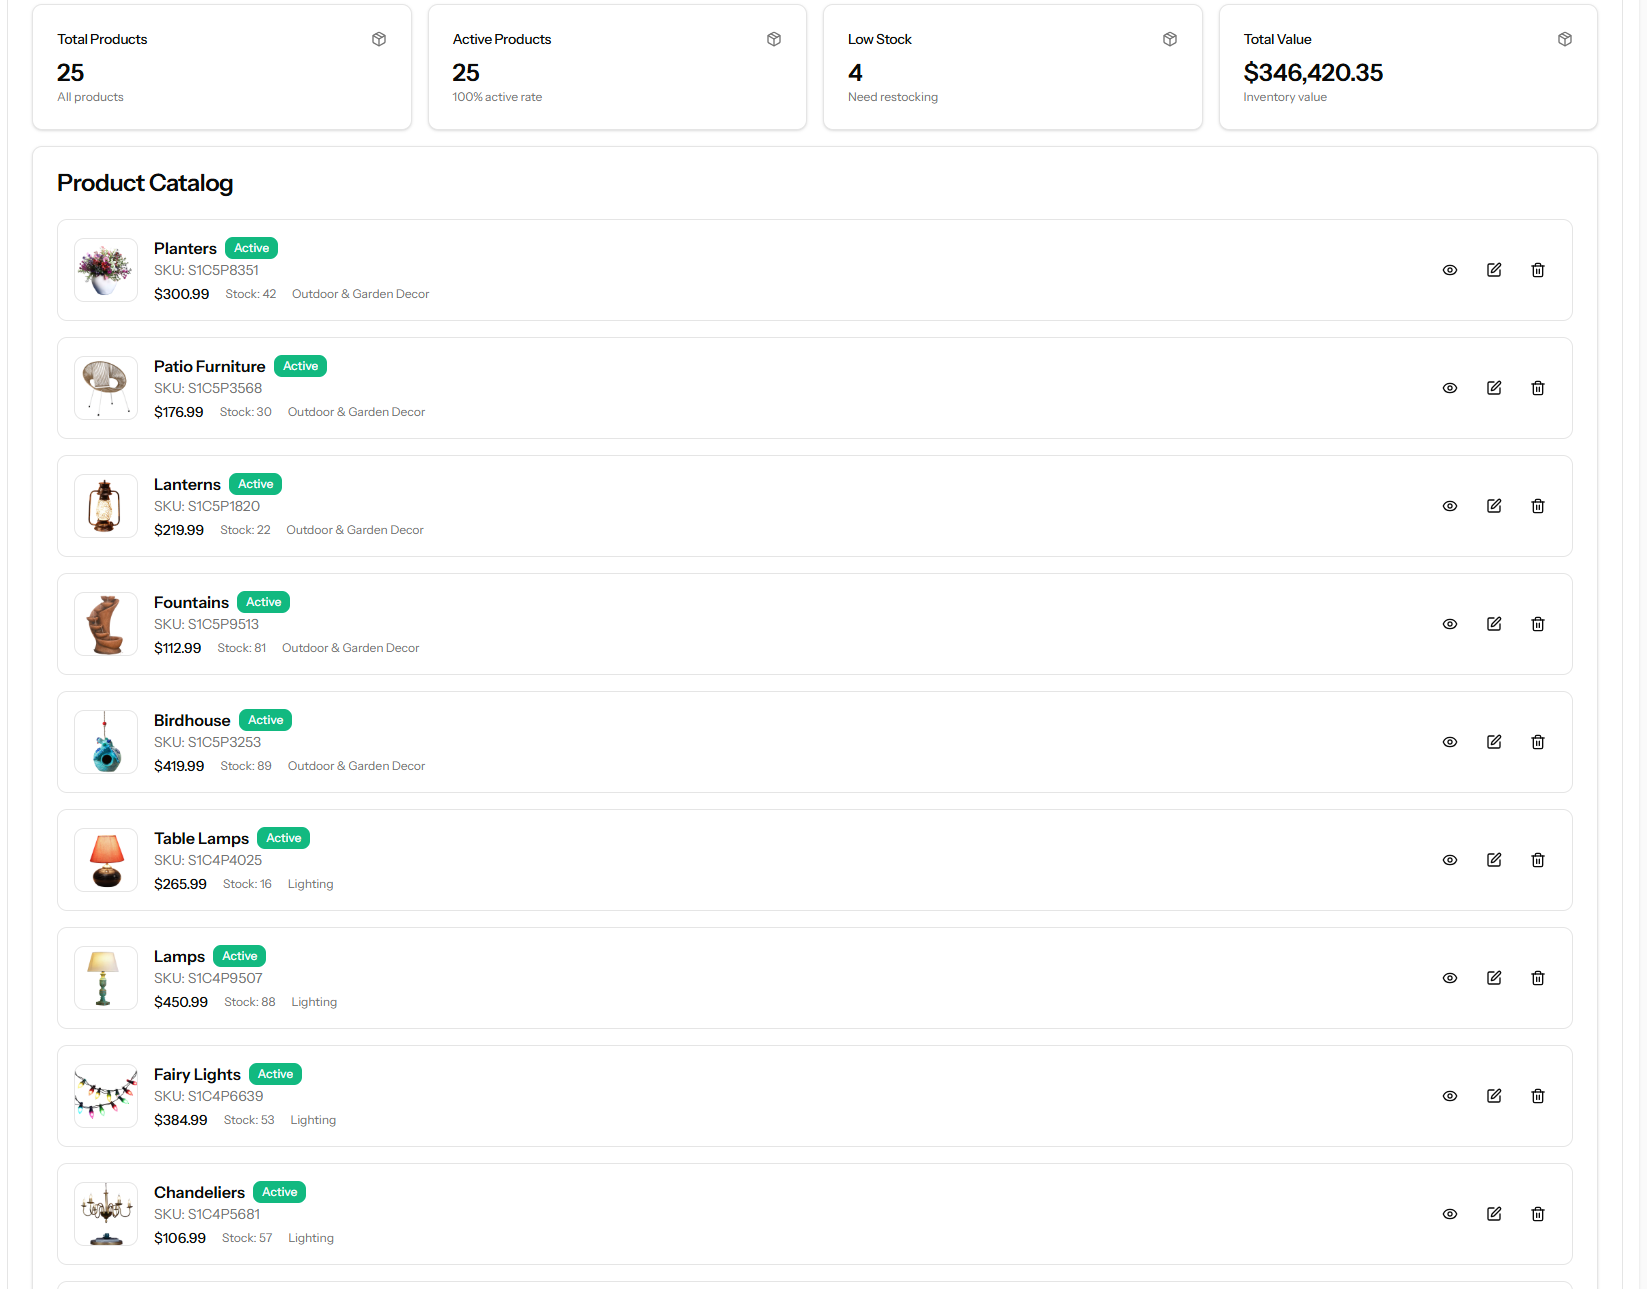Edit the Fountains product

pyautogui.click(x=1494, y=624)
